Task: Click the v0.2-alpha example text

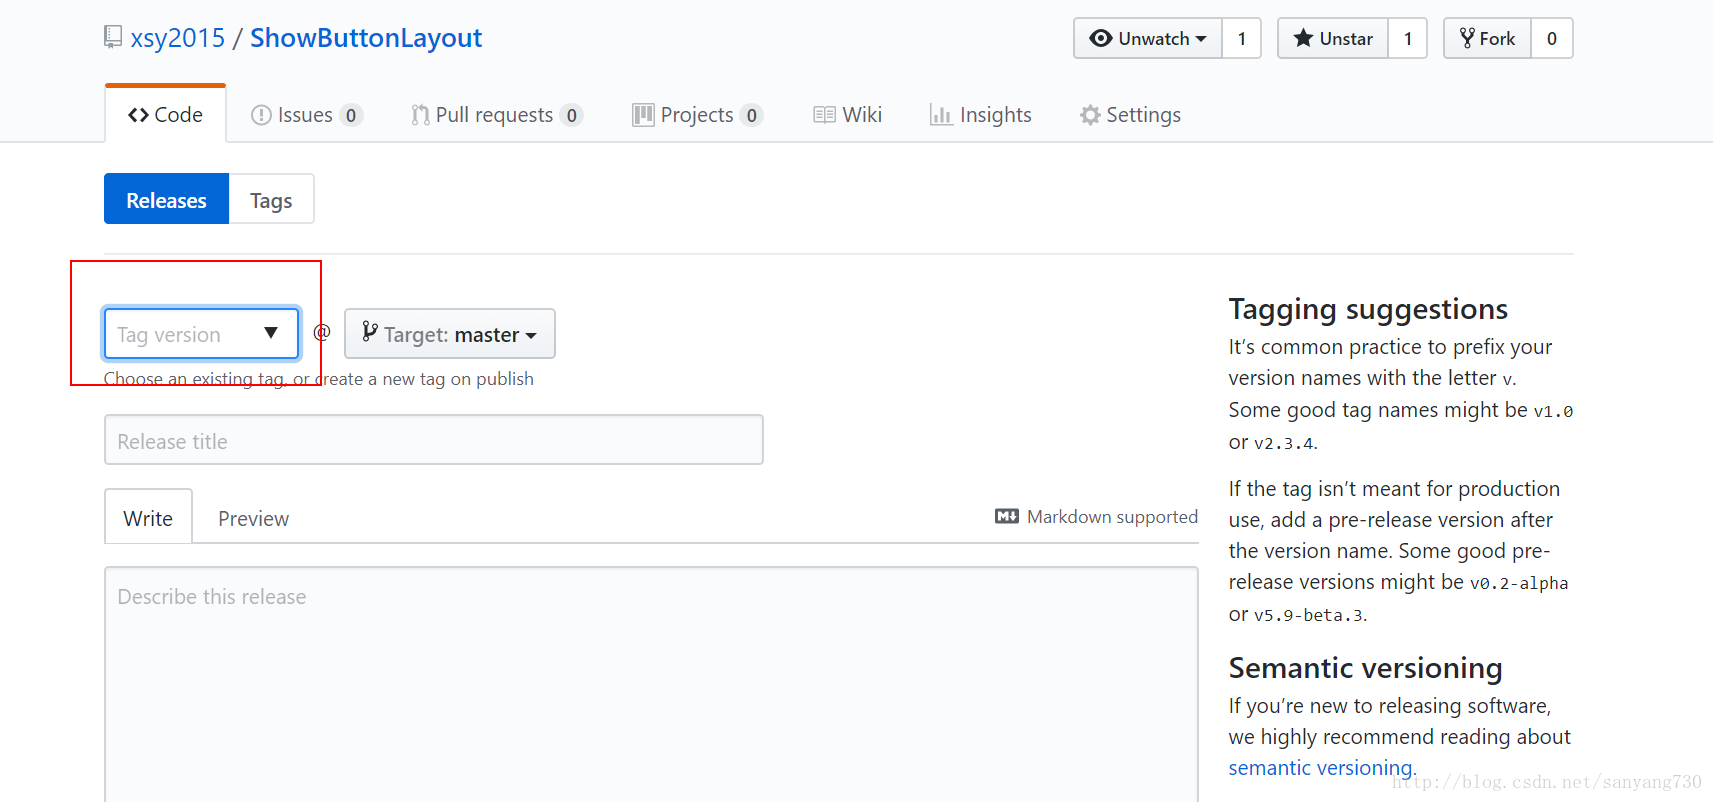Action: pyautogui.click(x=1519, y=583)
